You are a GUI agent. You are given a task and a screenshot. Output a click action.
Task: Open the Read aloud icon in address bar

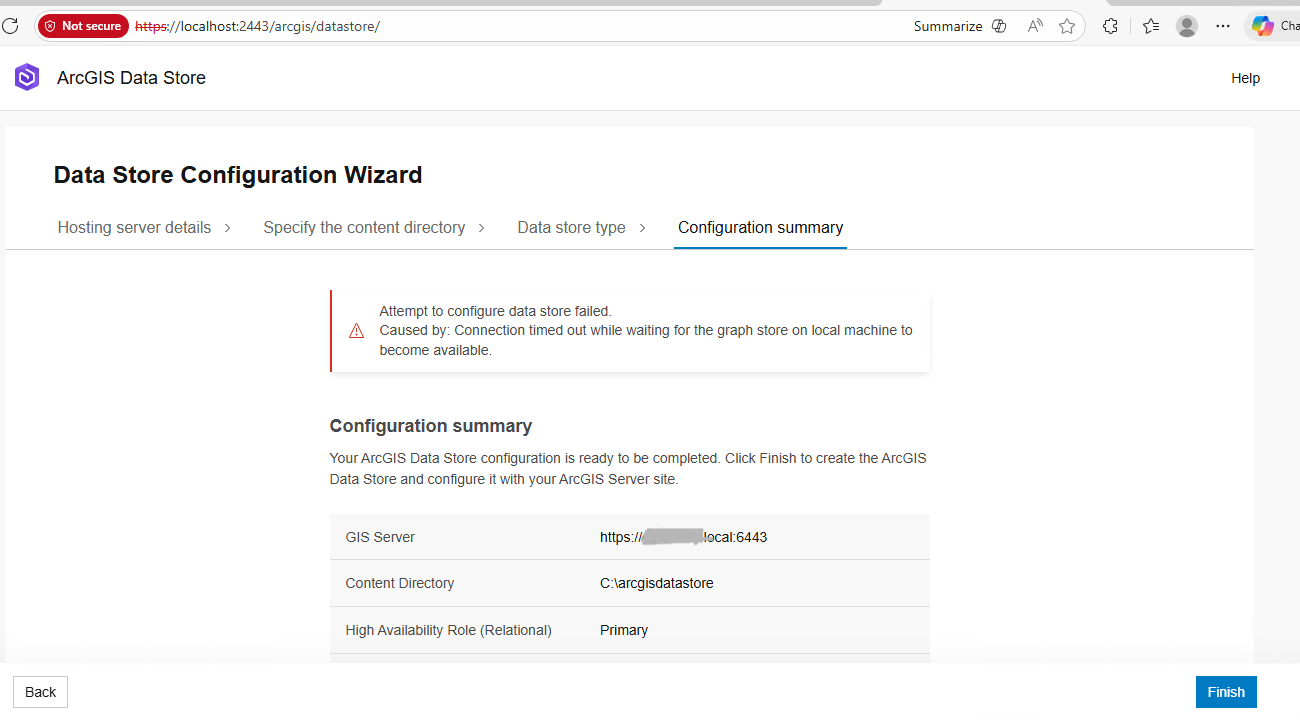(1035, 26)
